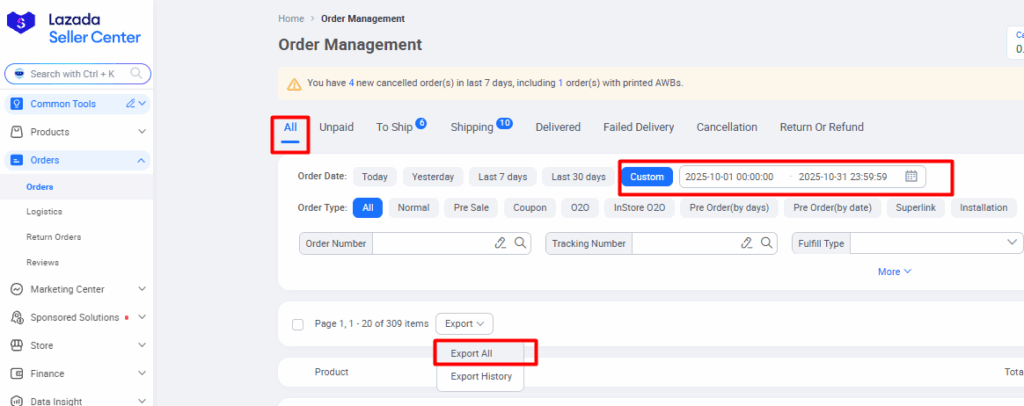Open Logistics under Orders
1024x406 pixels.
[x=44, y=212]
